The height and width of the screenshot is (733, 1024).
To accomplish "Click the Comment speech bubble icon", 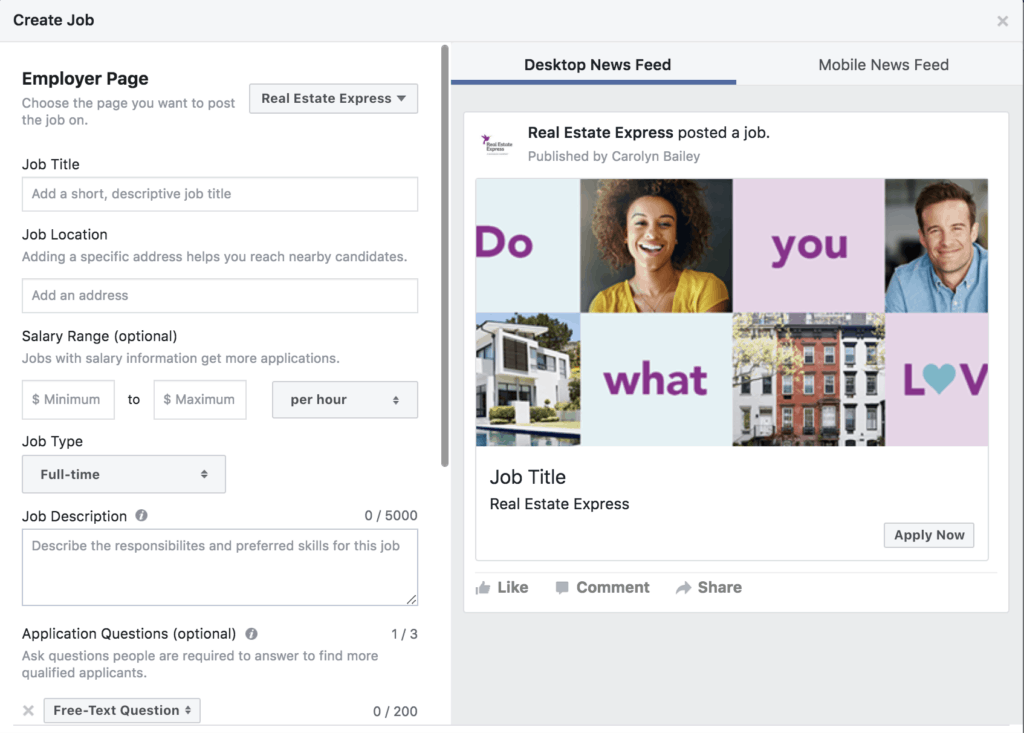I will coord(563,588).
